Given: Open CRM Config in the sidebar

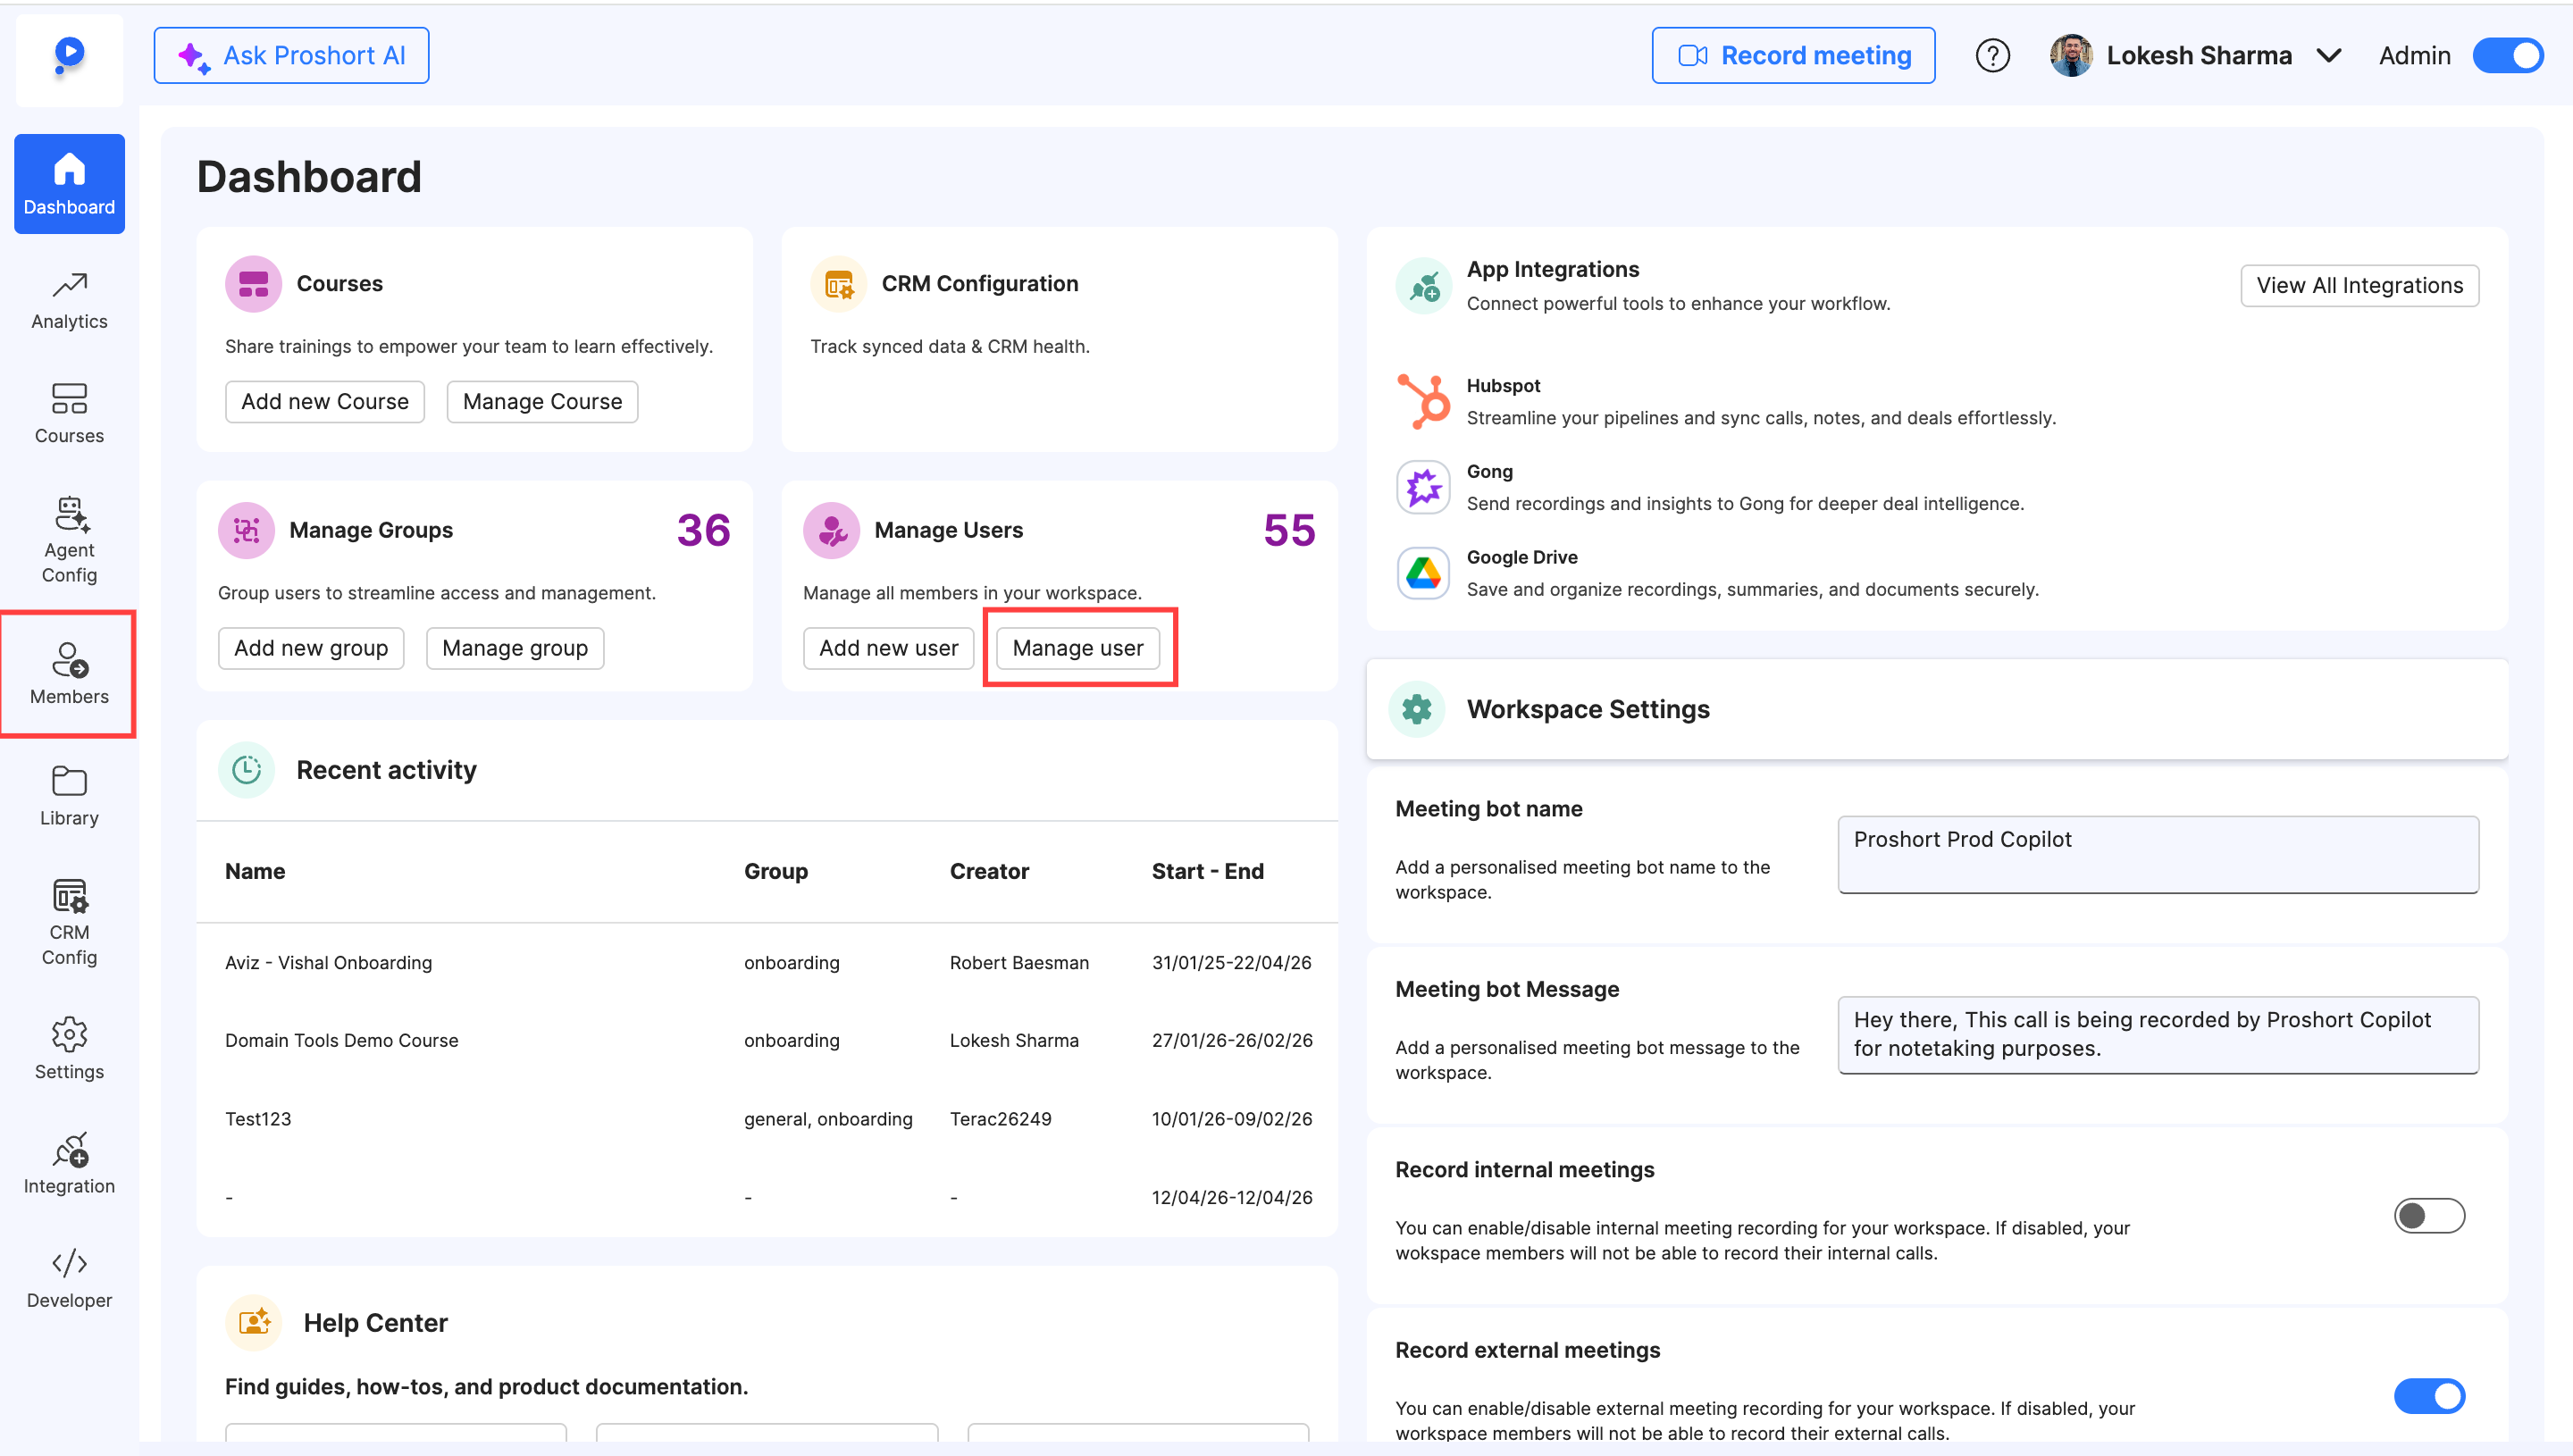Looking at the screenshot, I should (69, 922).
